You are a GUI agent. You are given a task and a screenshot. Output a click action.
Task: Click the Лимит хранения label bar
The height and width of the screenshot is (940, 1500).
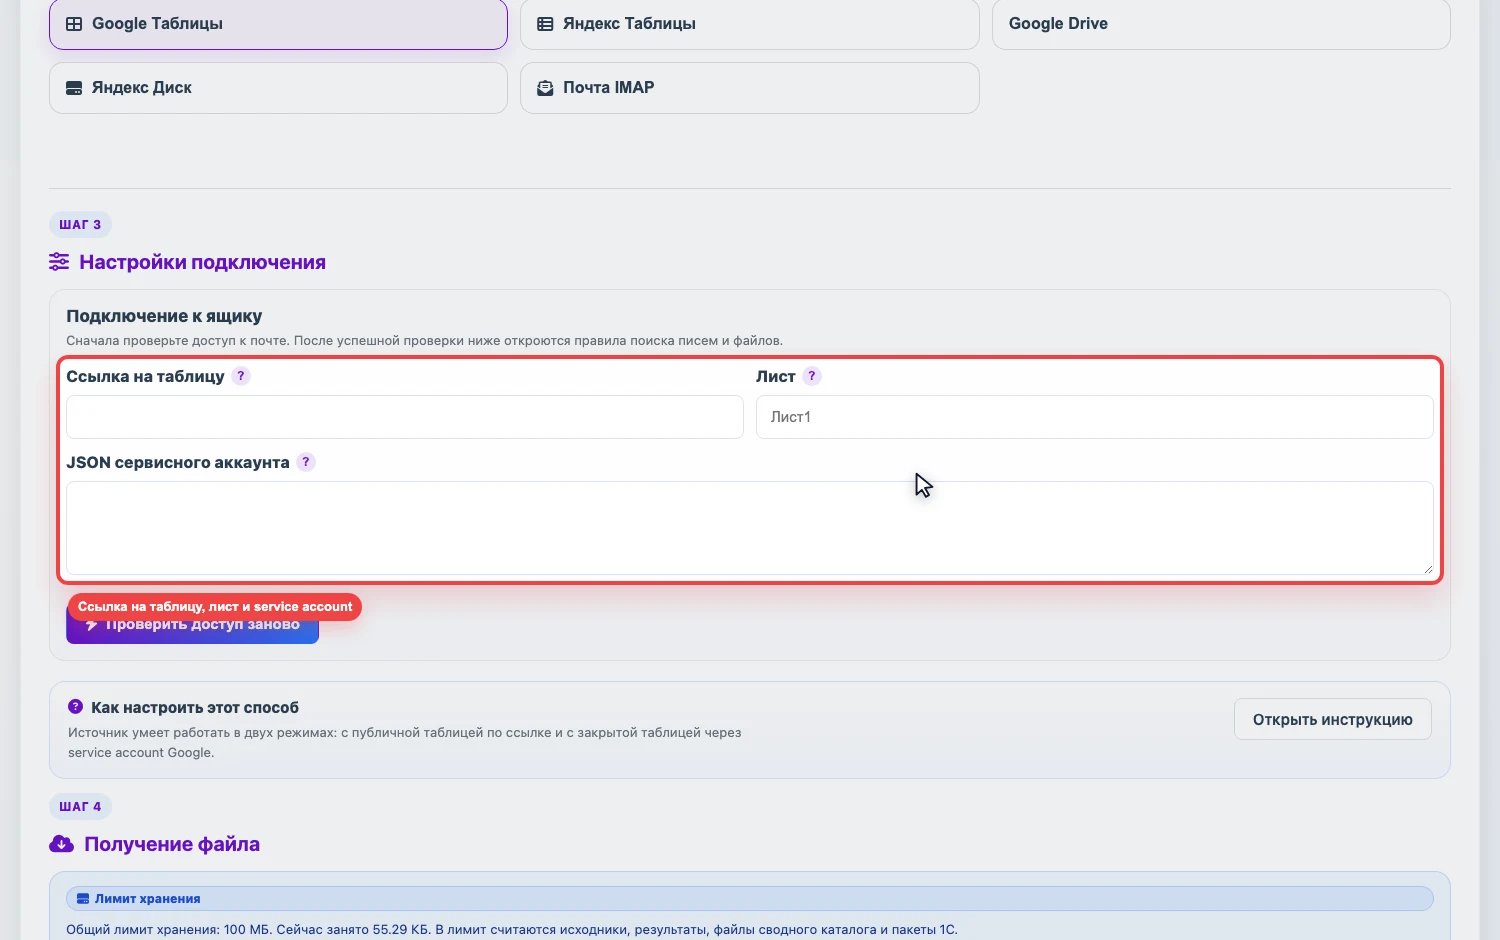click(750, 899)
